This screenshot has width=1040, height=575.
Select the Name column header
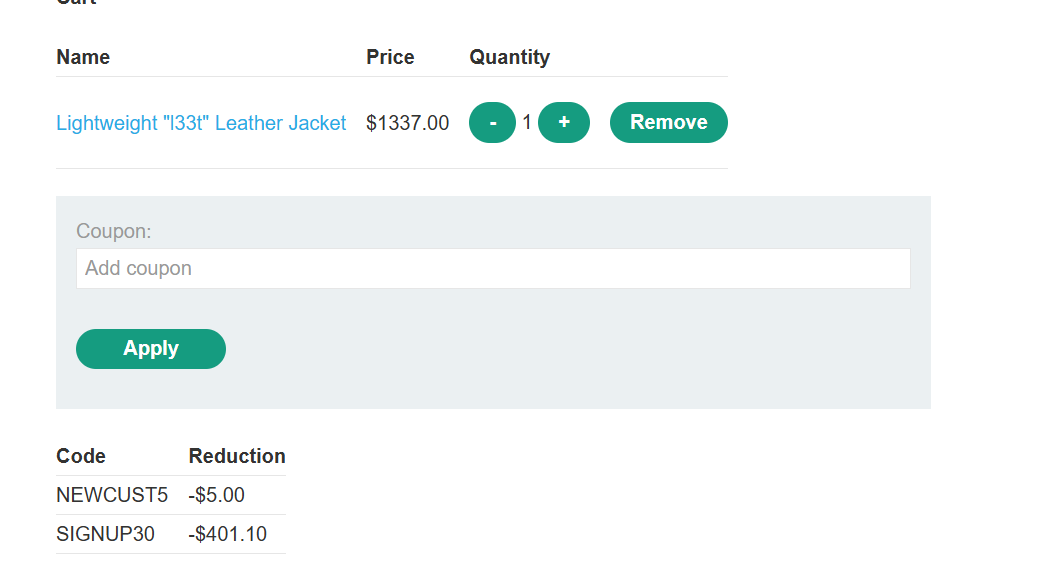coord(83,57)
